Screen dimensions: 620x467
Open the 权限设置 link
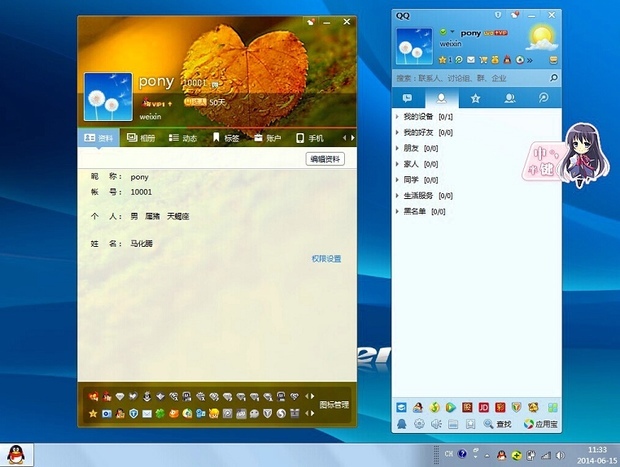point(326,259)
